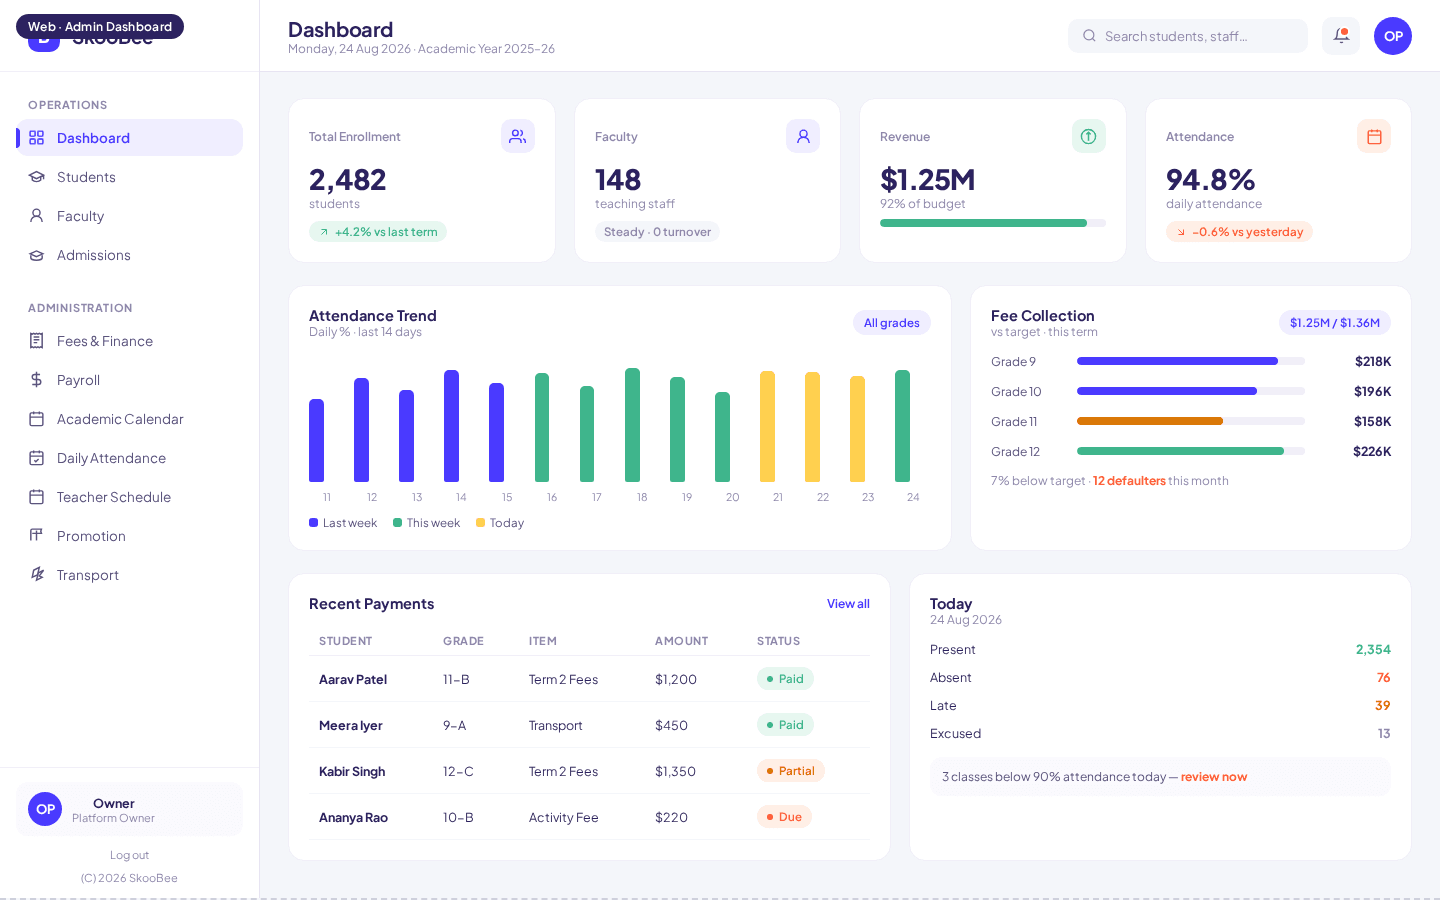Viewport: 1440px width, 900px height.
Task: Click the Present count 2,354
Action: (1373, 650)
